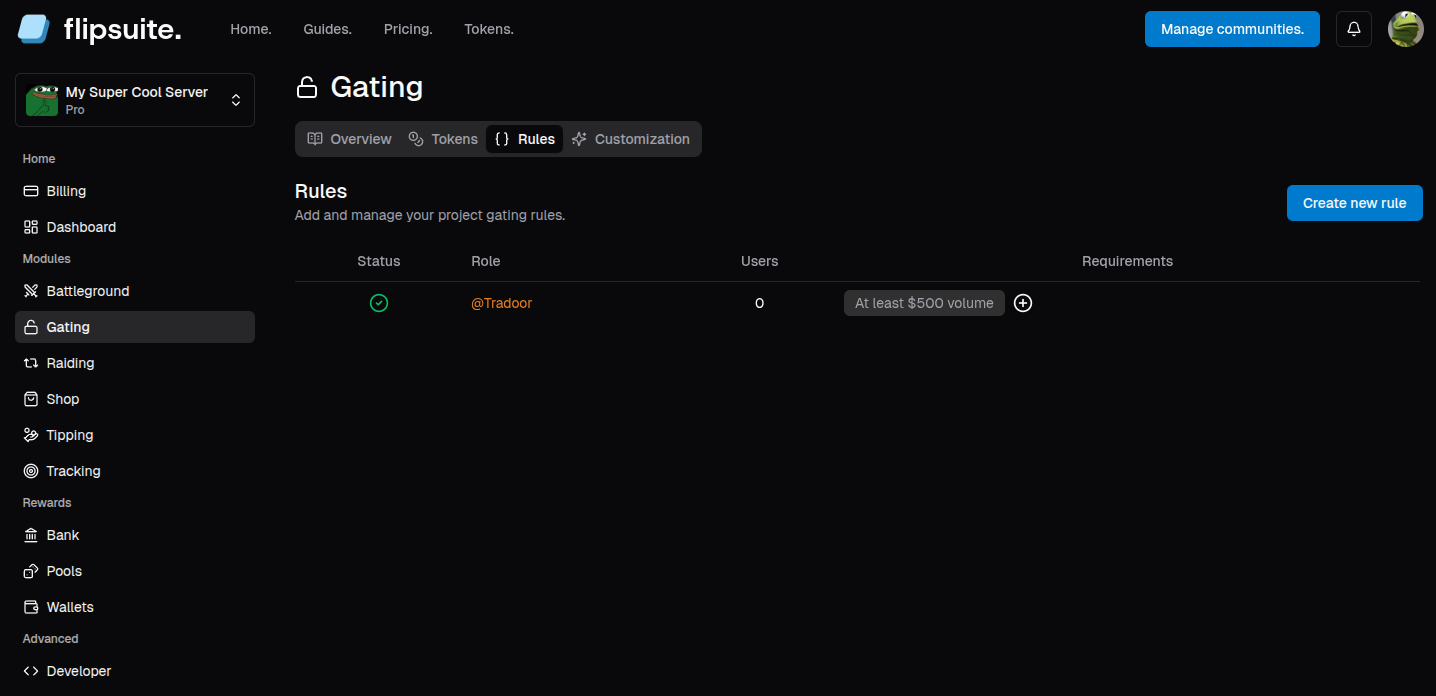Click the Raiding arrows icon

[31, 363]
